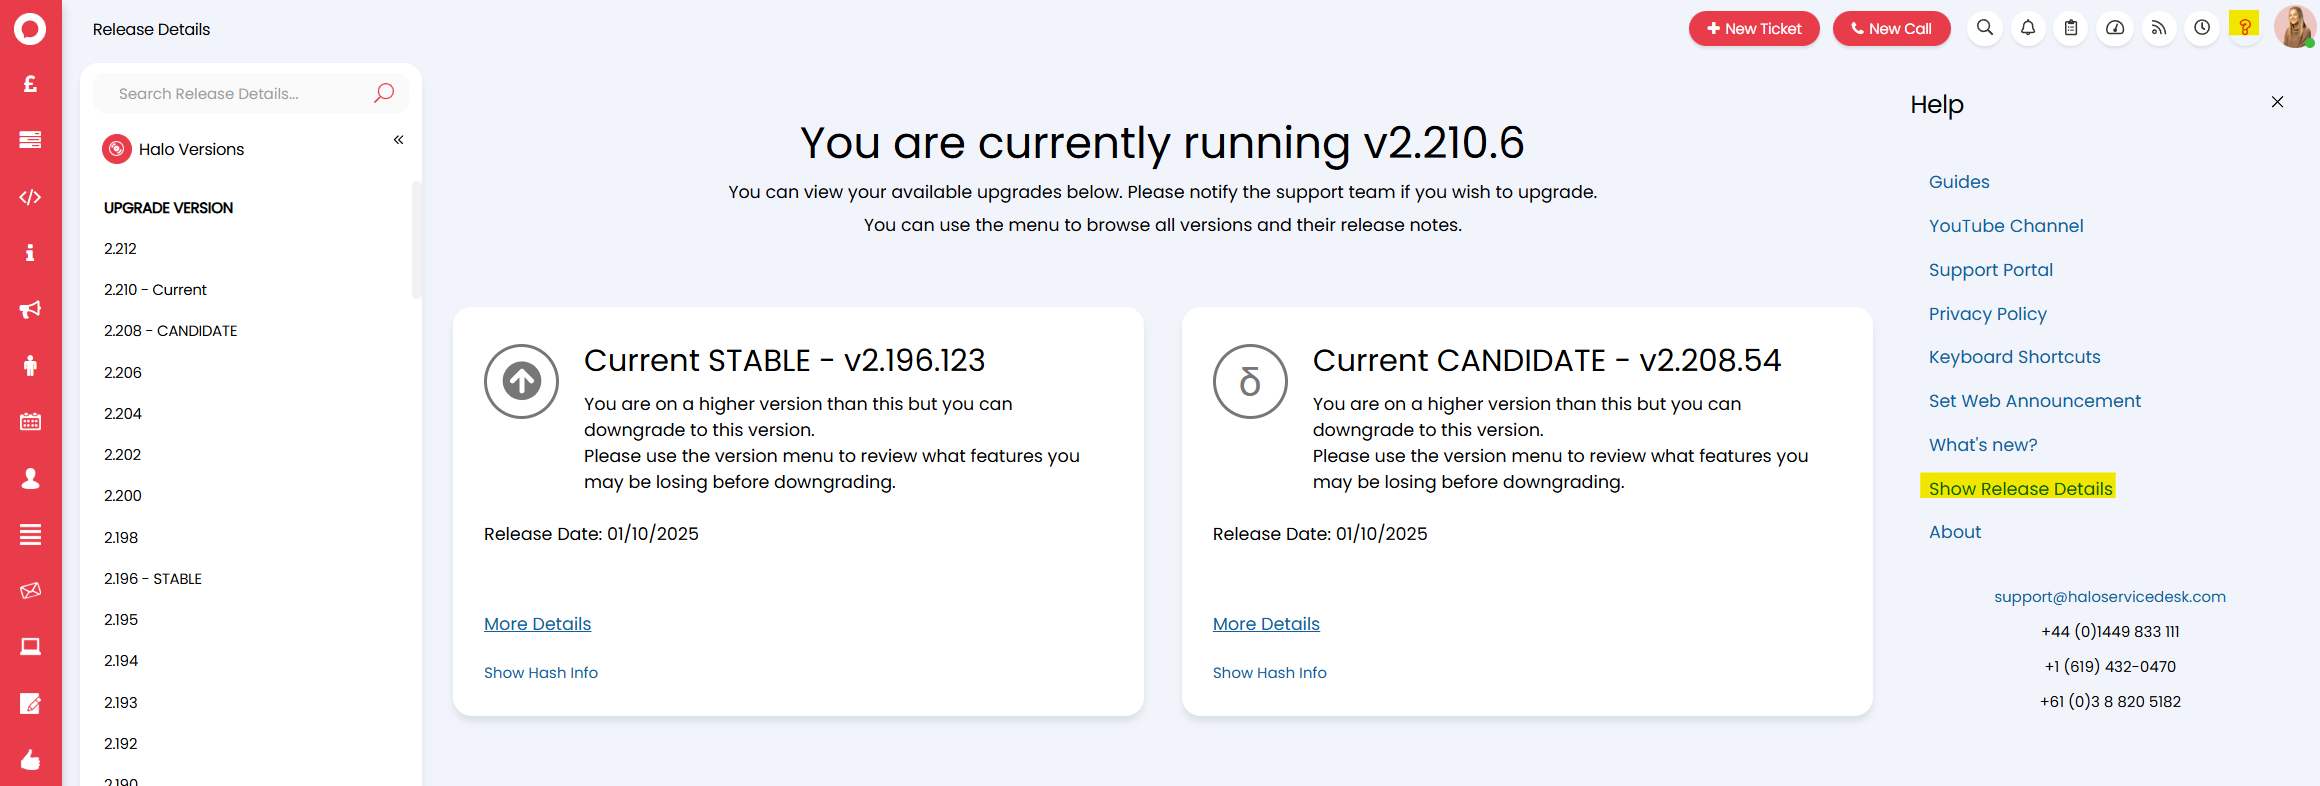2320x786 pixels.
Task: Open the clipboard checklist icon in header
Action: click(x=2071, y=28)
